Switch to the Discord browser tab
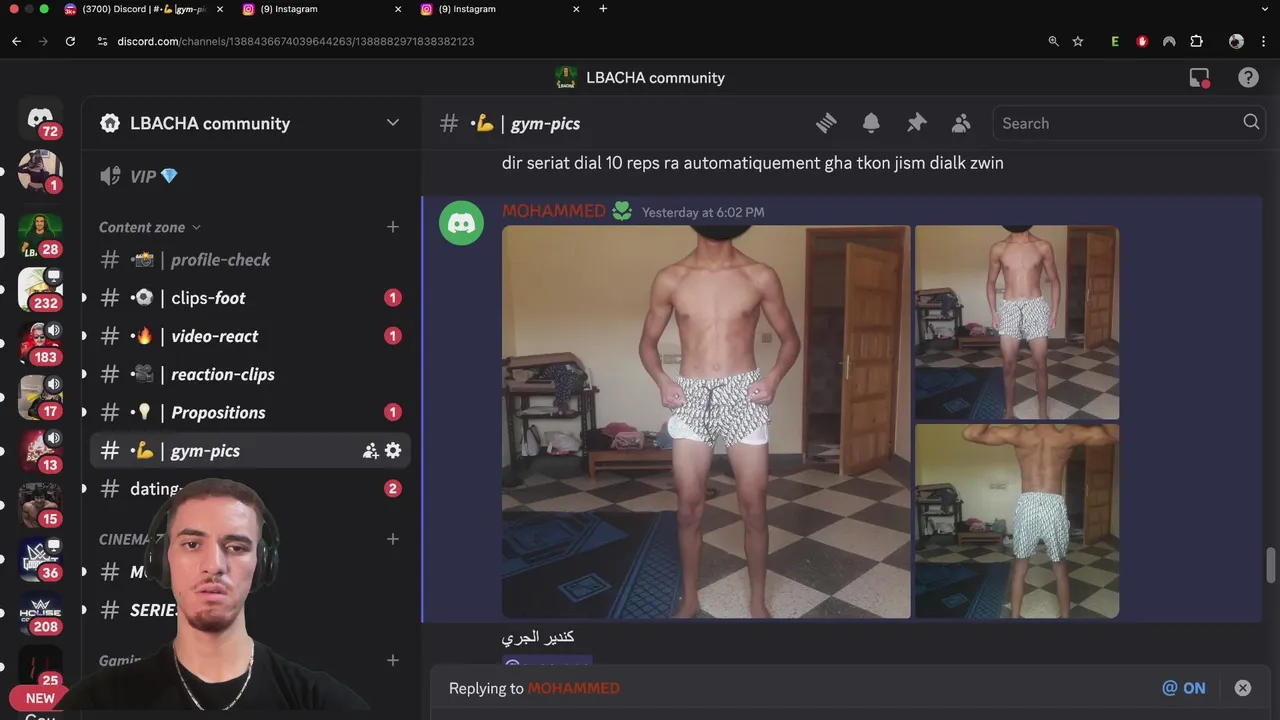Viewport: 1280px width, 720px height. tap(142, 9)
